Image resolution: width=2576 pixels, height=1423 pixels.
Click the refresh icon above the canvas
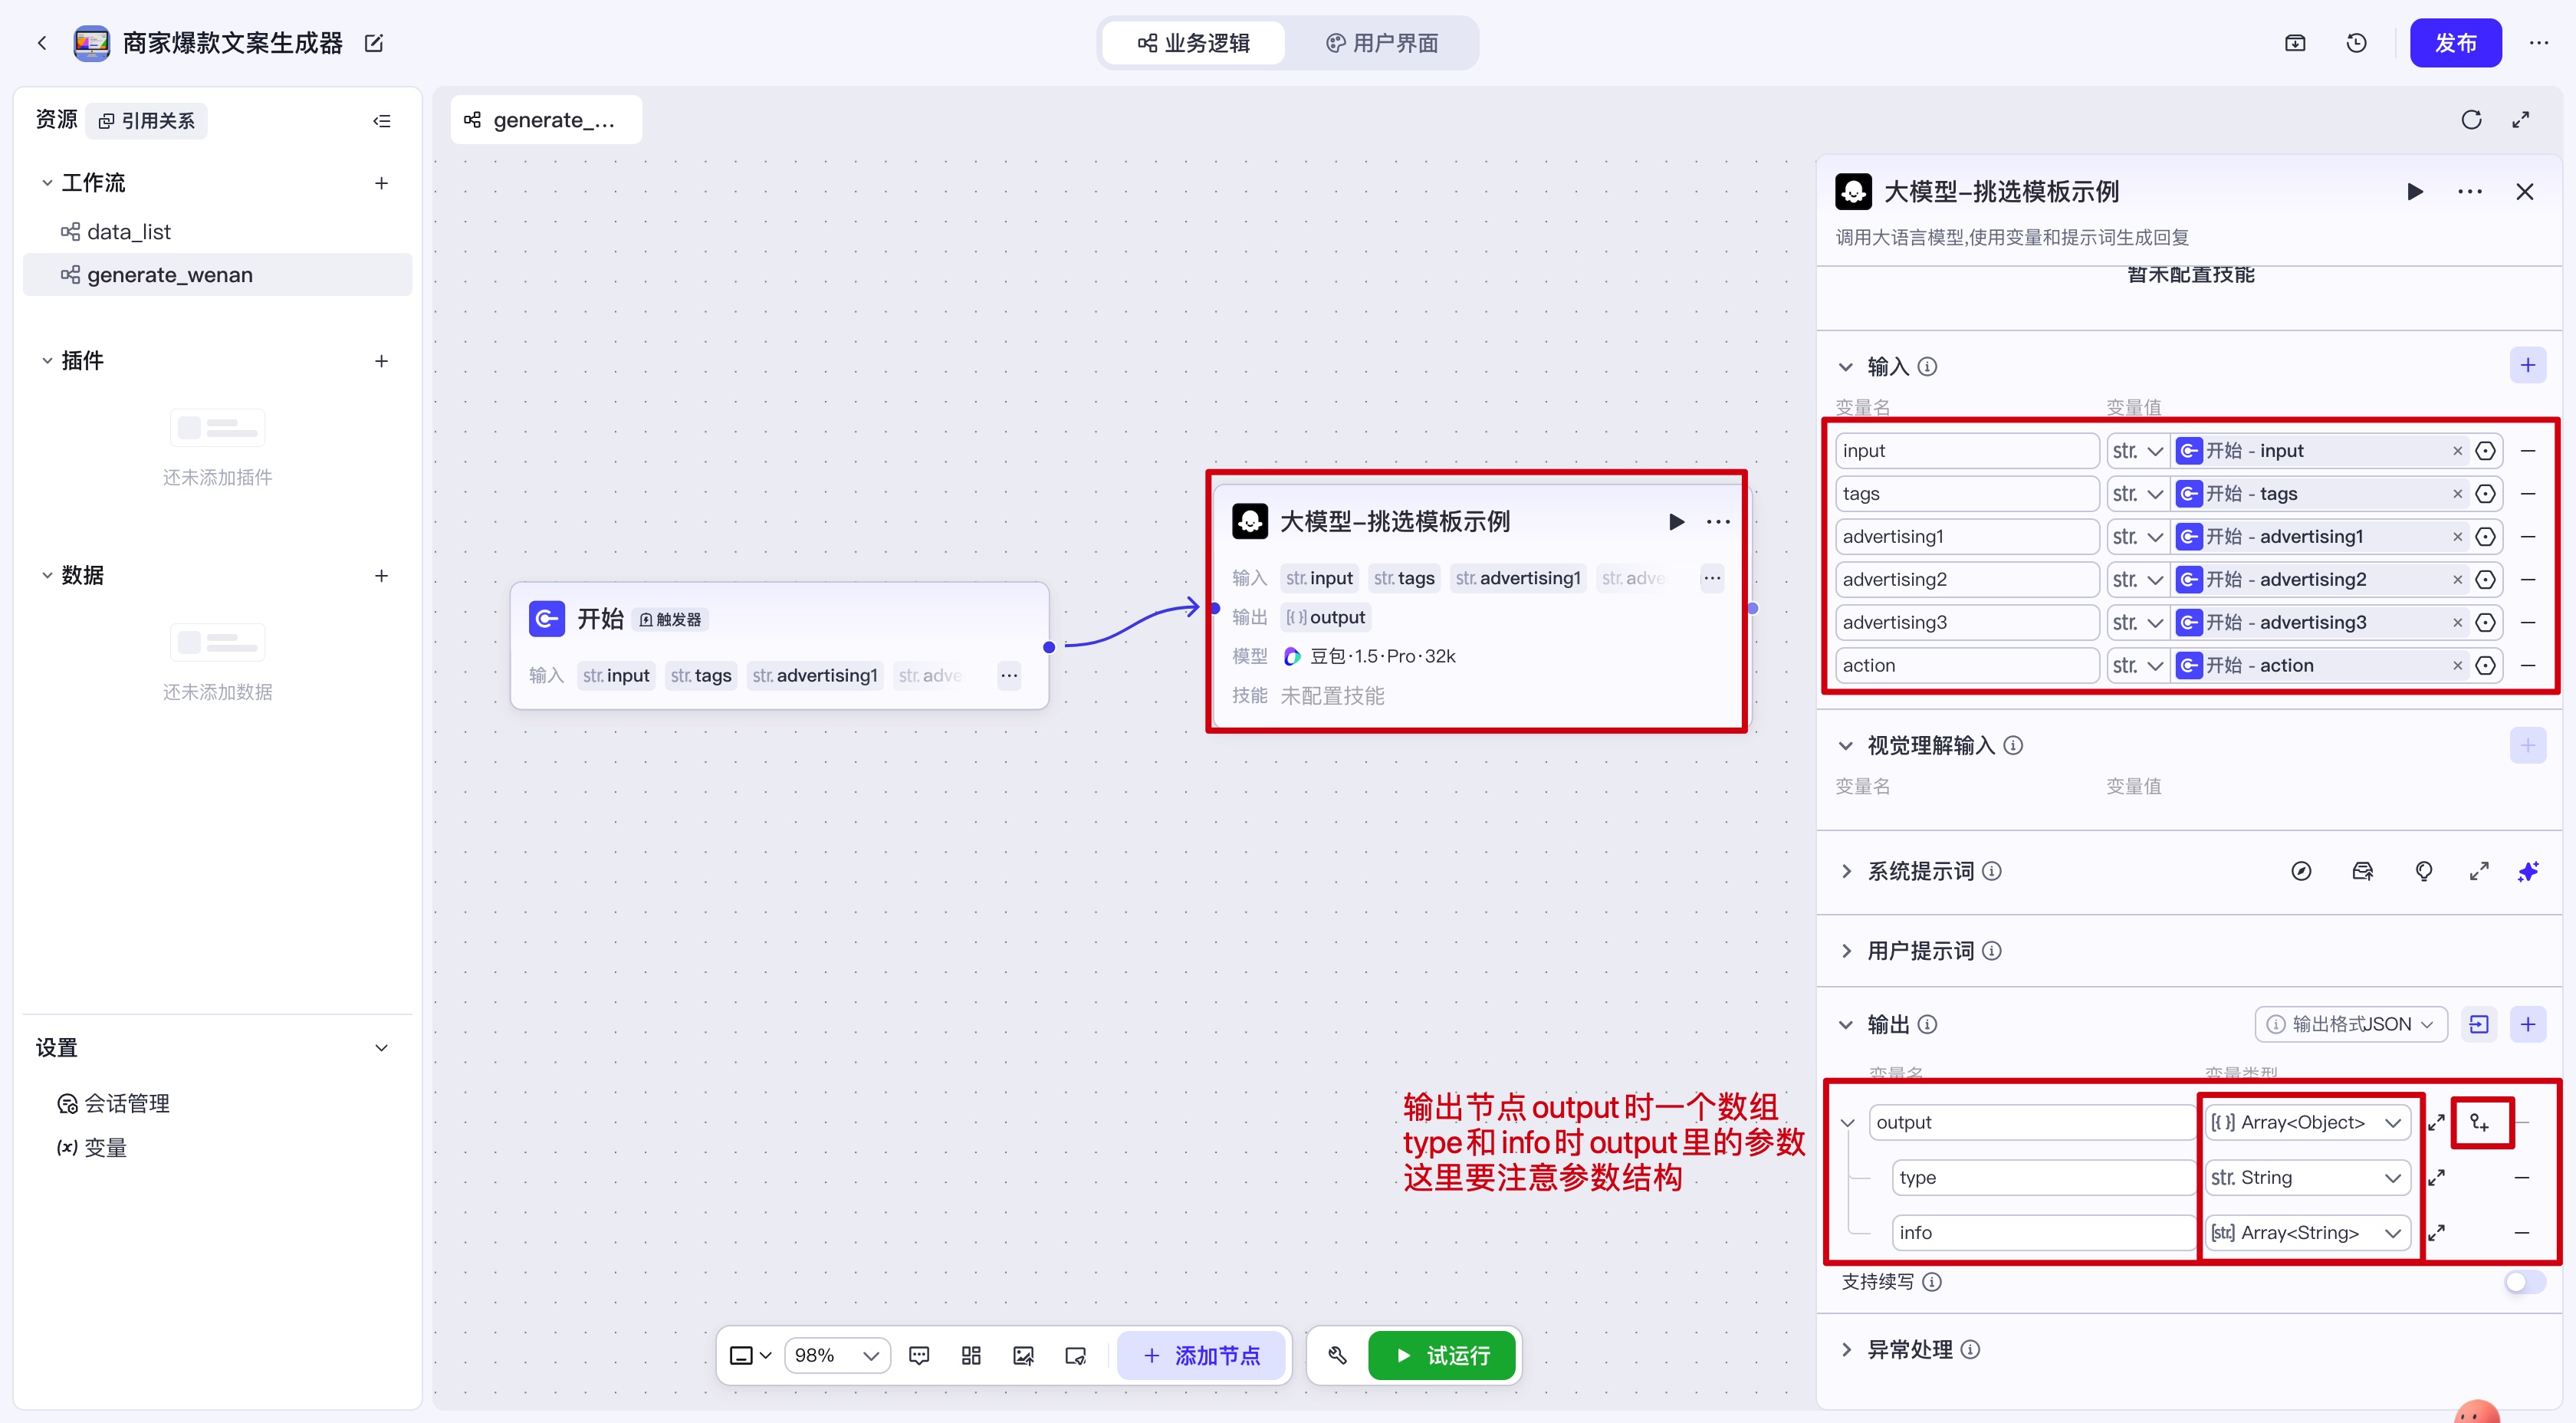click(2471, 120)
